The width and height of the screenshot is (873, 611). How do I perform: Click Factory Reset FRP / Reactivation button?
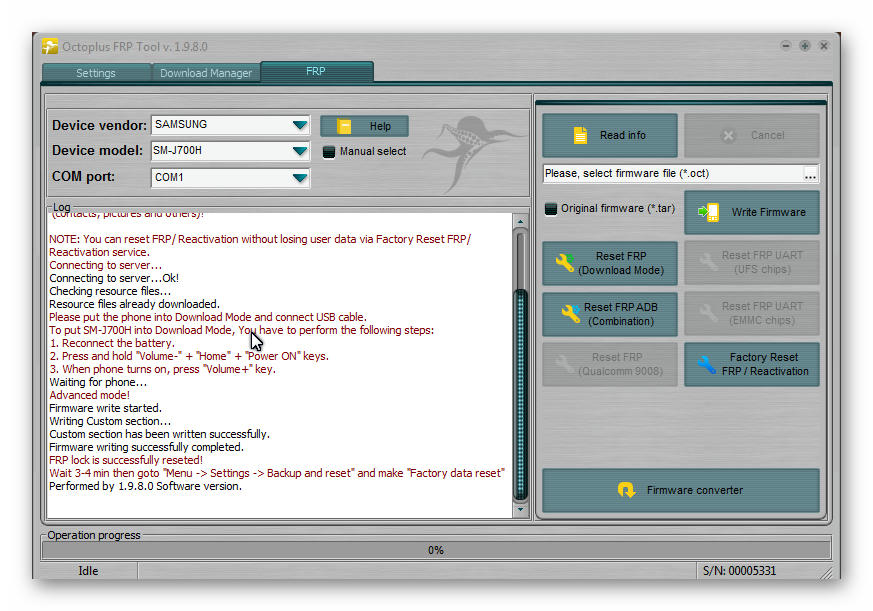[x=752, y=364]
